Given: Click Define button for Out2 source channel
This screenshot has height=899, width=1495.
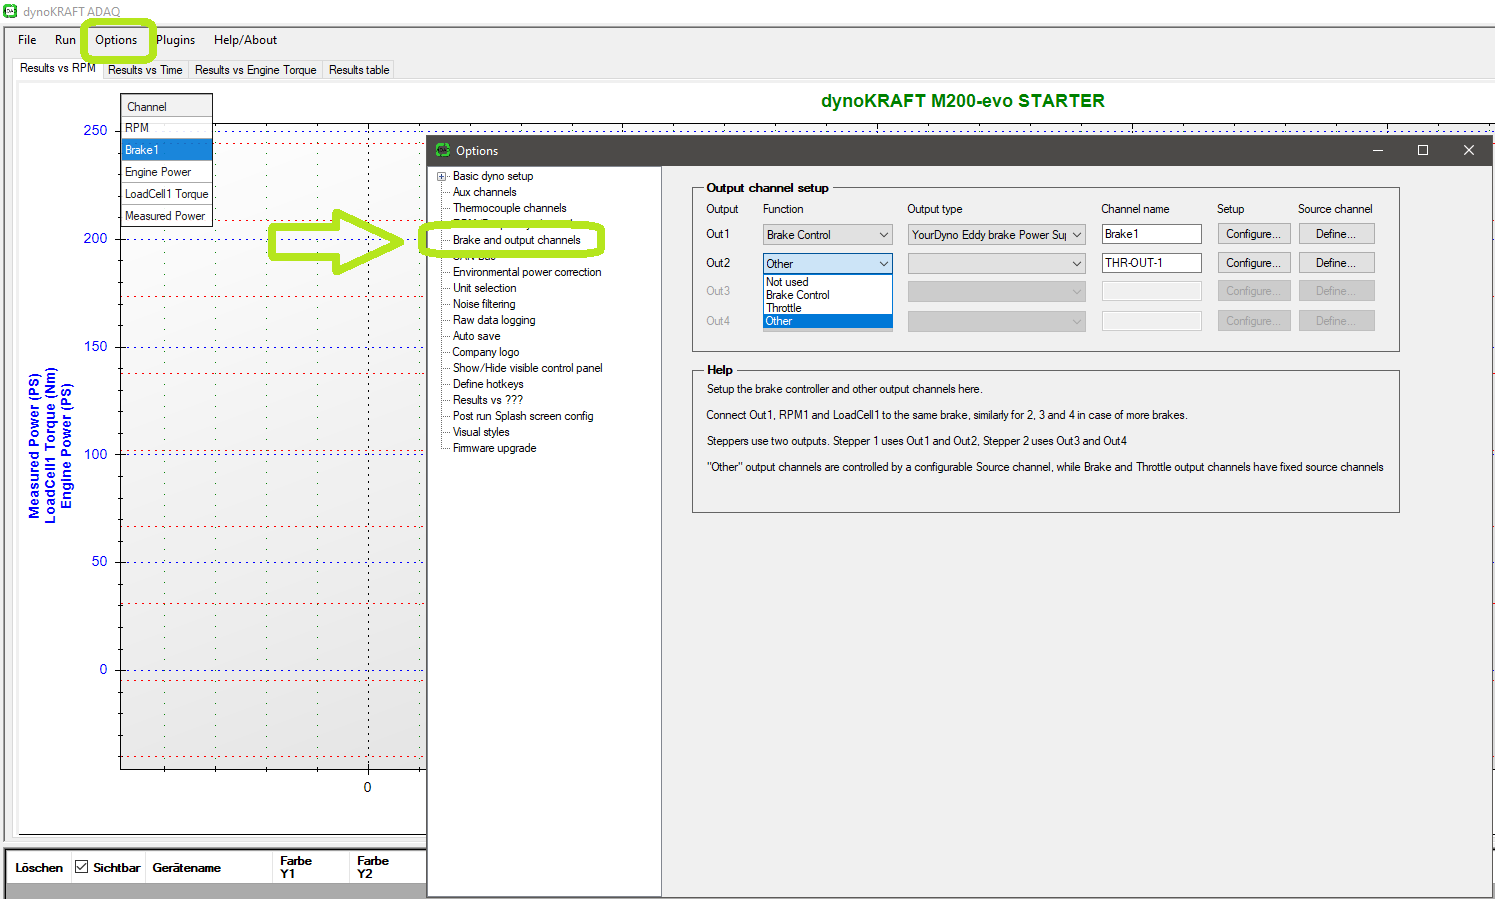Looking at the screenshot, I should click(x=1336, y=263).
